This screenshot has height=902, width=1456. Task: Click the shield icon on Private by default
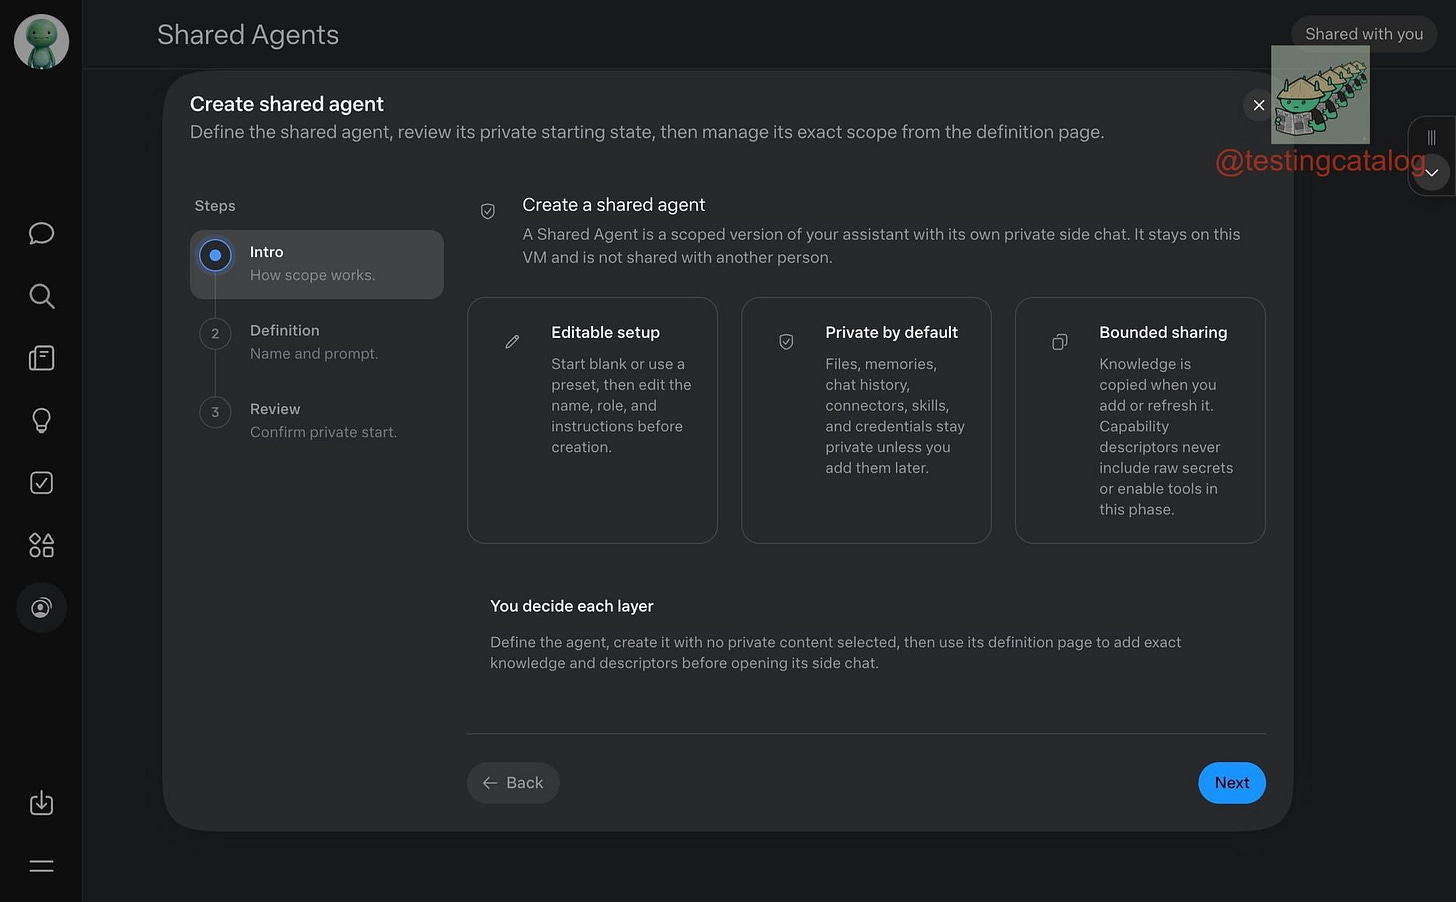click(x=786, y=342)
